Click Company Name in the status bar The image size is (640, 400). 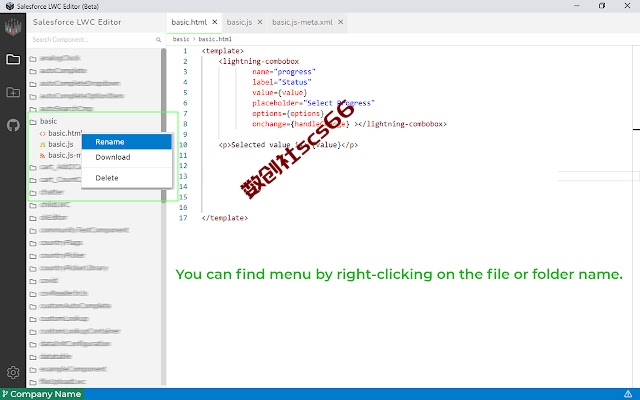tap(42, 394)
